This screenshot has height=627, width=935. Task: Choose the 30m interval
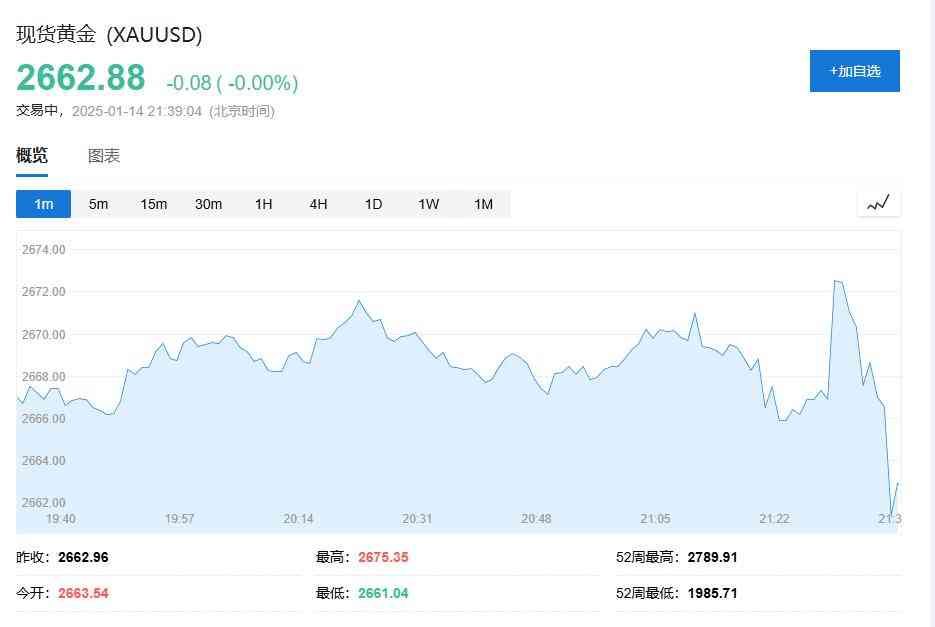(208, 204)
